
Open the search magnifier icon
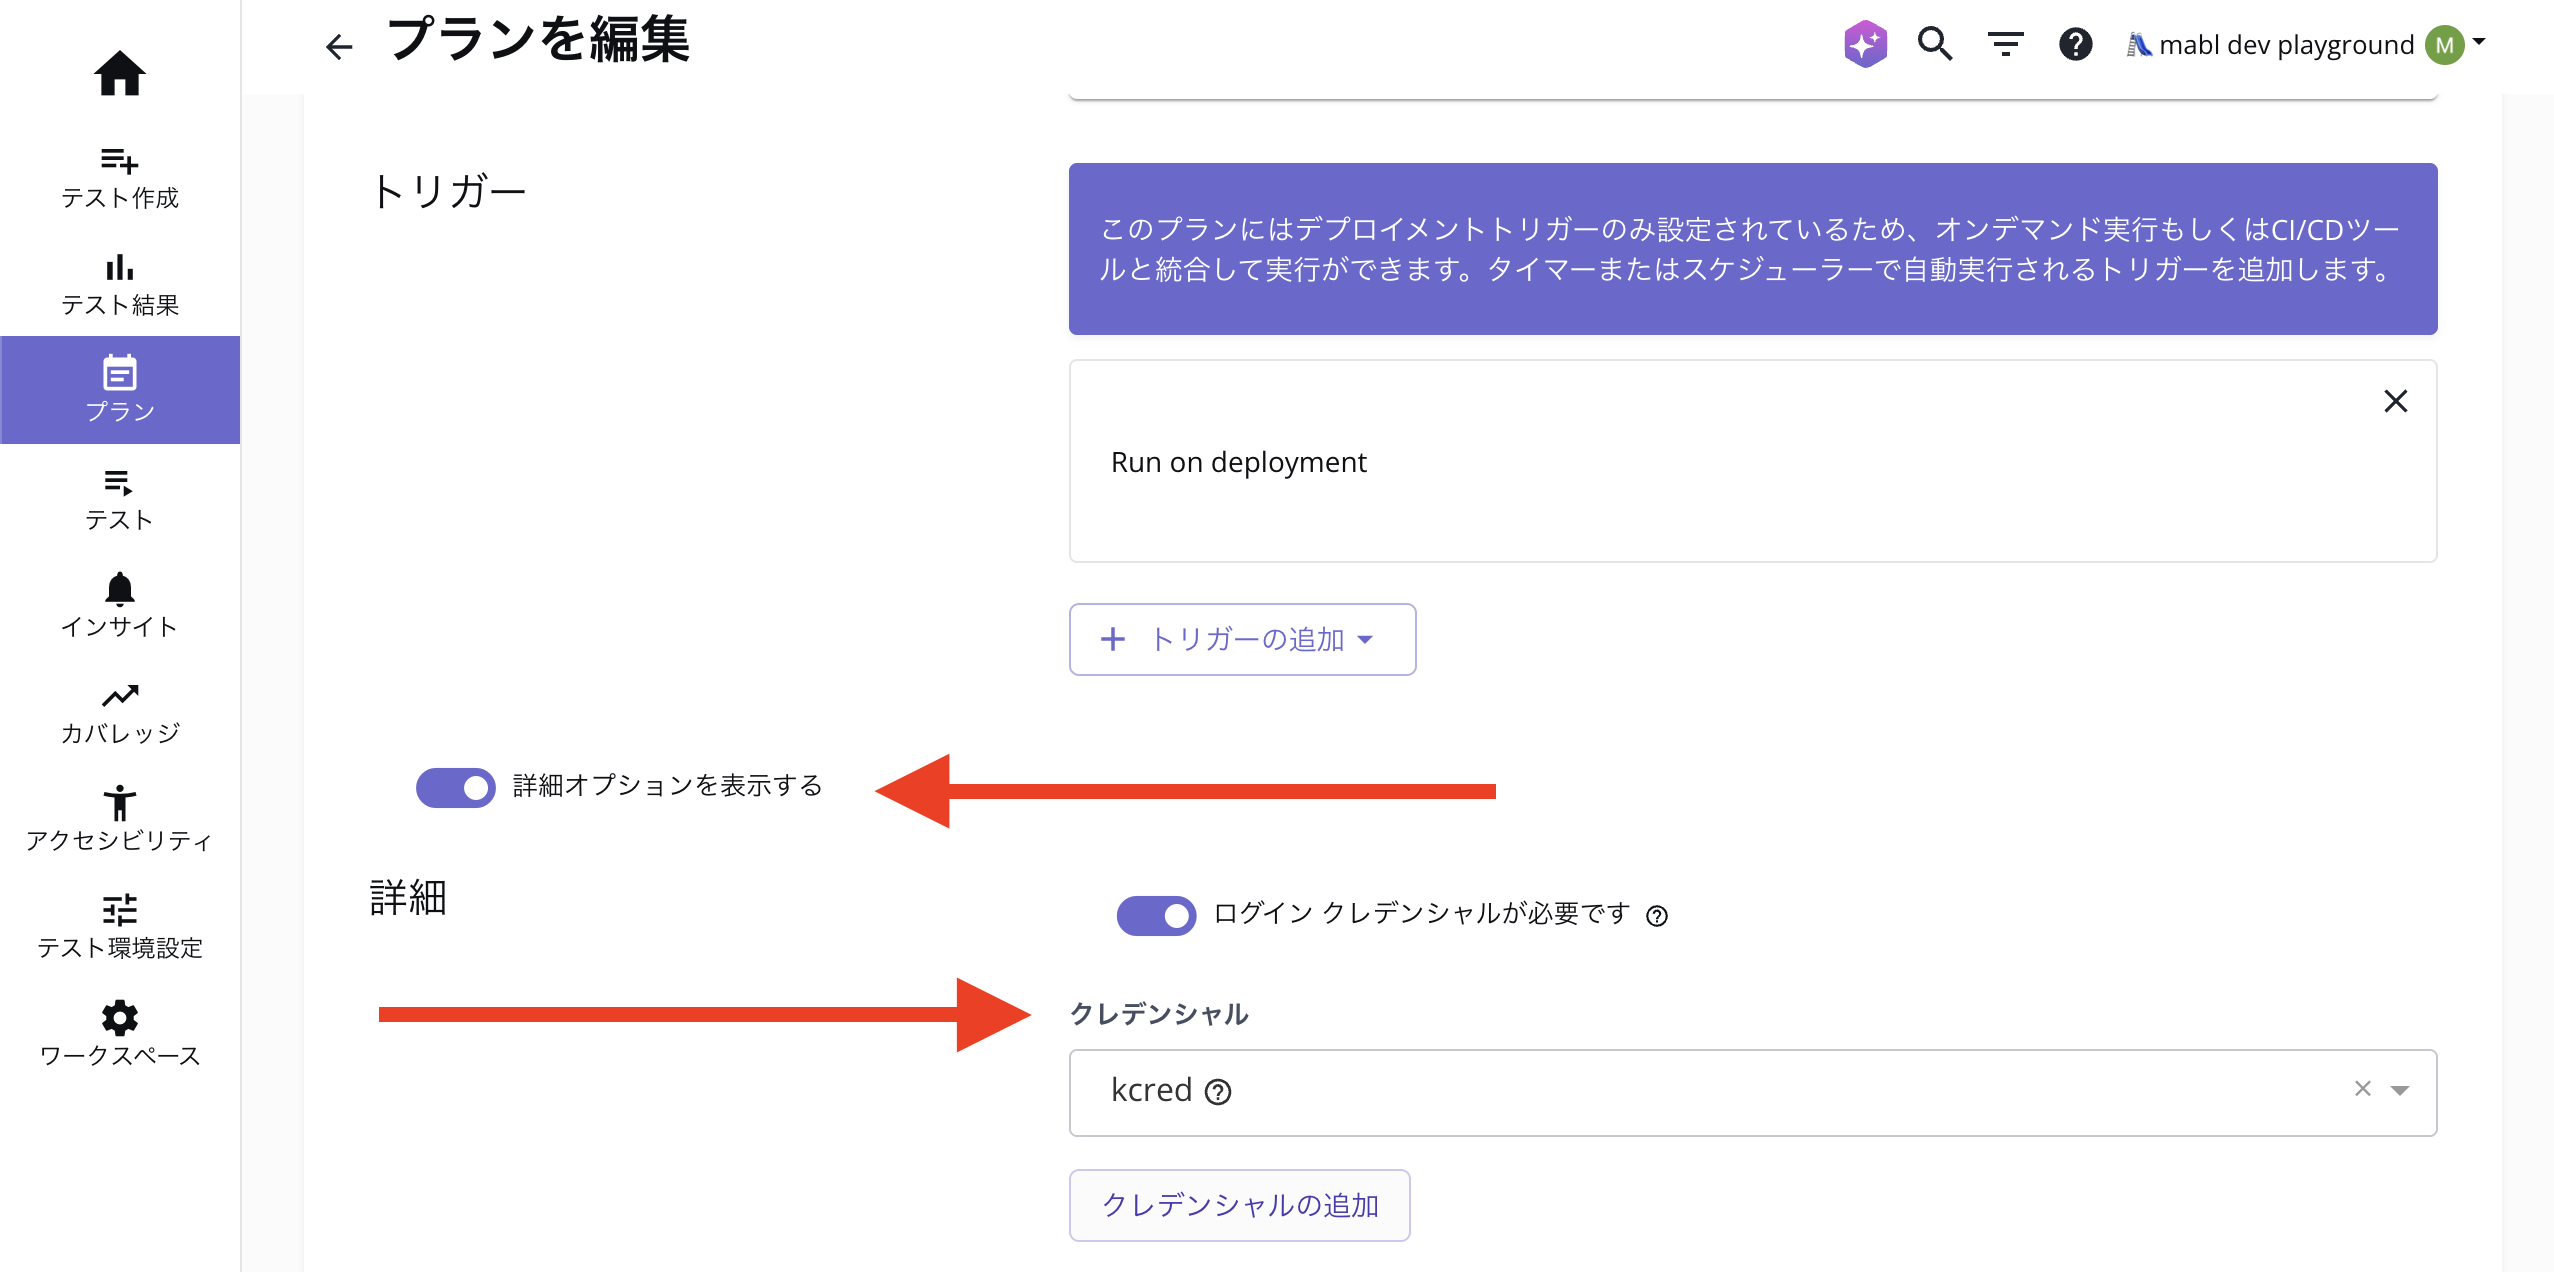1934,44
